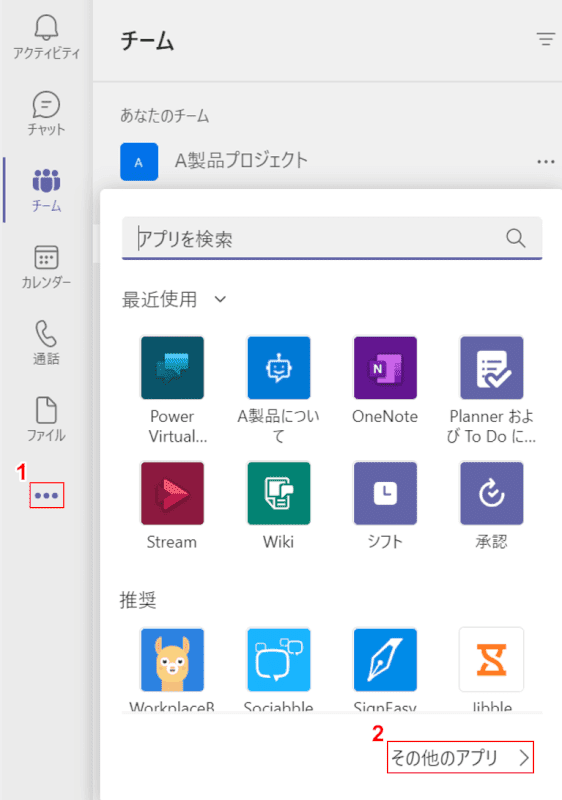Open the A製品について bot app
This screenshot has height=800, width=562.
pos(279,367)
